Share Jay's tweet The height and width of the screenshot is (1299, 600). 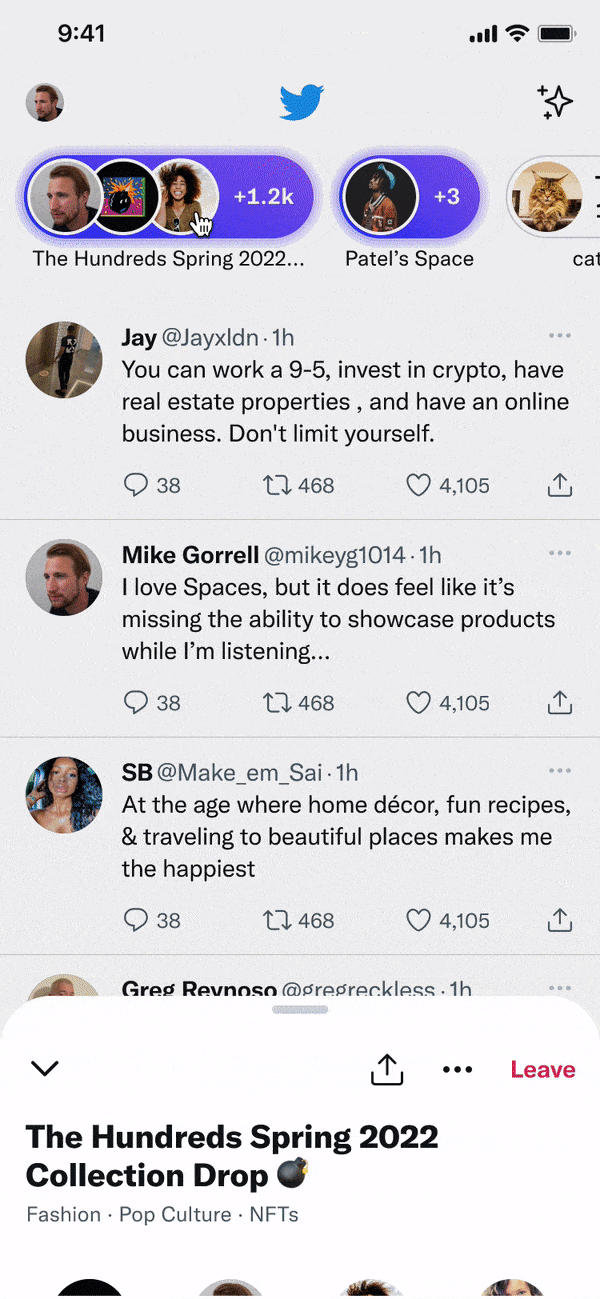tap(560, 485)
